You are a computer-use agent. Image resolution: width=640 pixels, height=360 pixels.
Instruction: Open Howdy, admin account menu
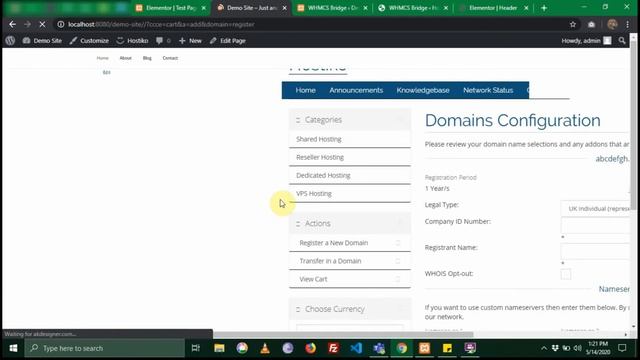[586, 40]
